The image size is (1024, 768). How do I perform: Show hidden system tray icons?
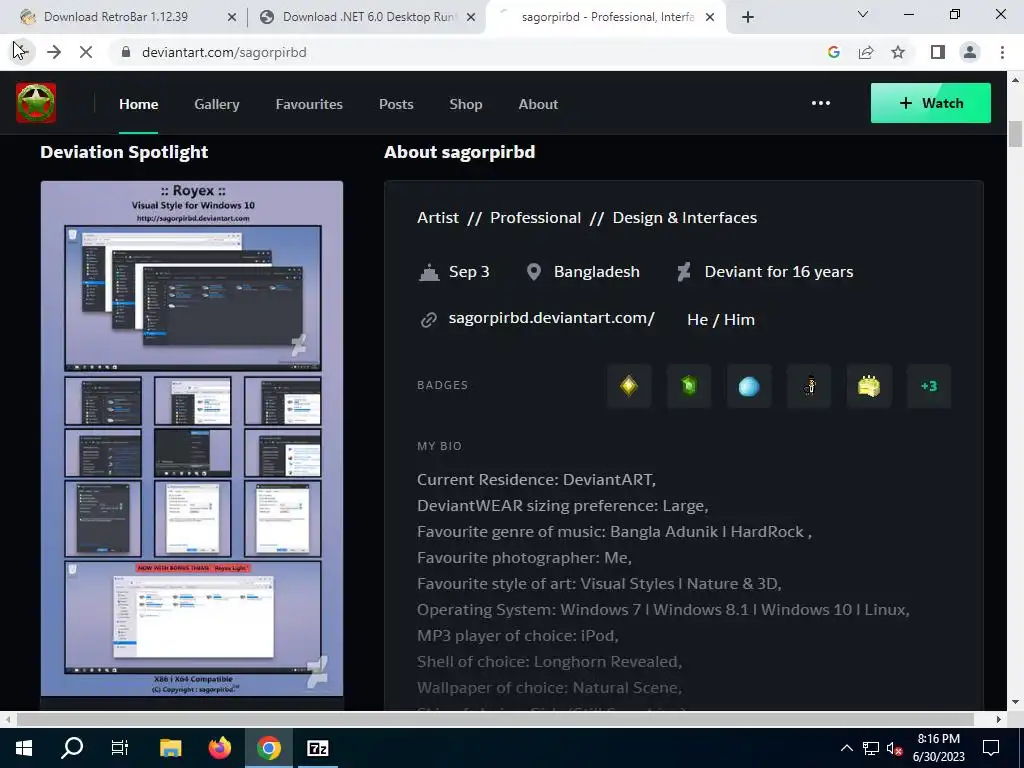click(x=846, y=748)
